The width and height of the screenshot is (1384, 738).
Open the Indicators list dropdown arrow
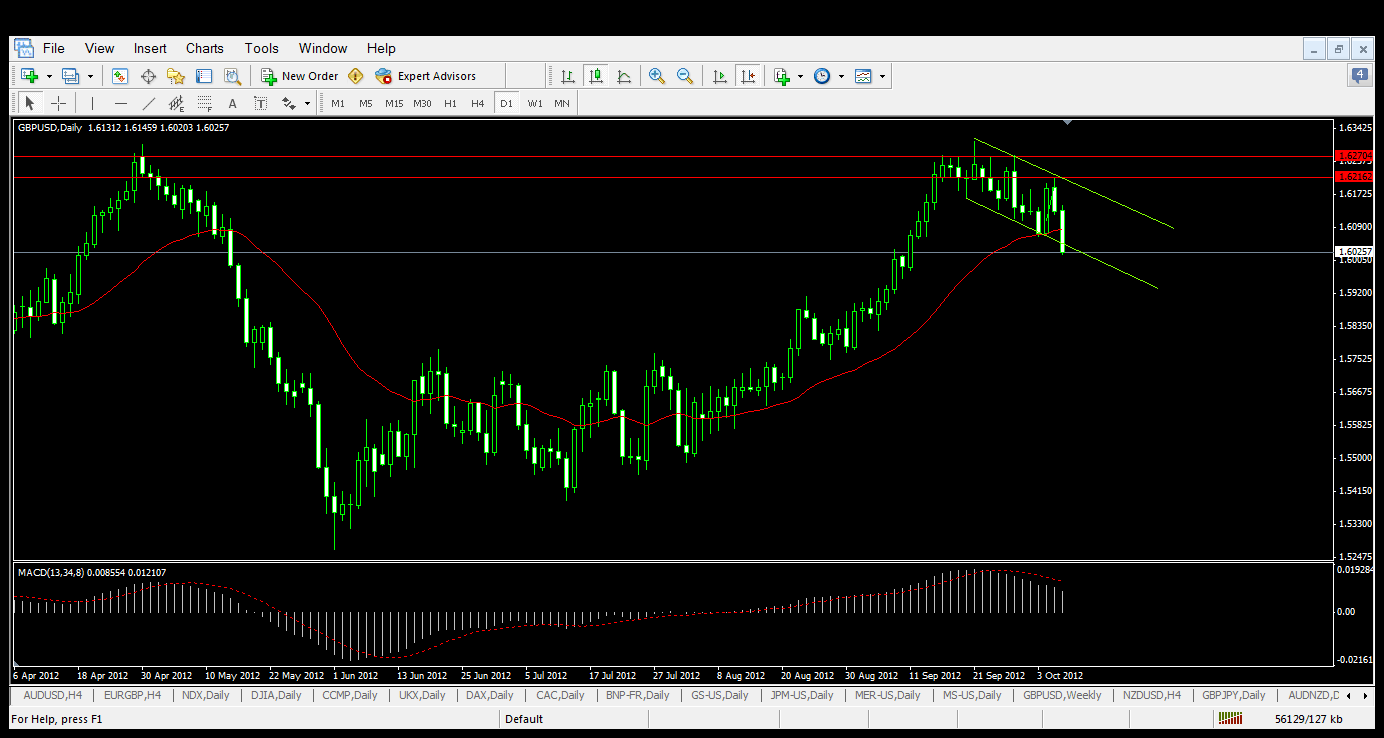[800, 76]
